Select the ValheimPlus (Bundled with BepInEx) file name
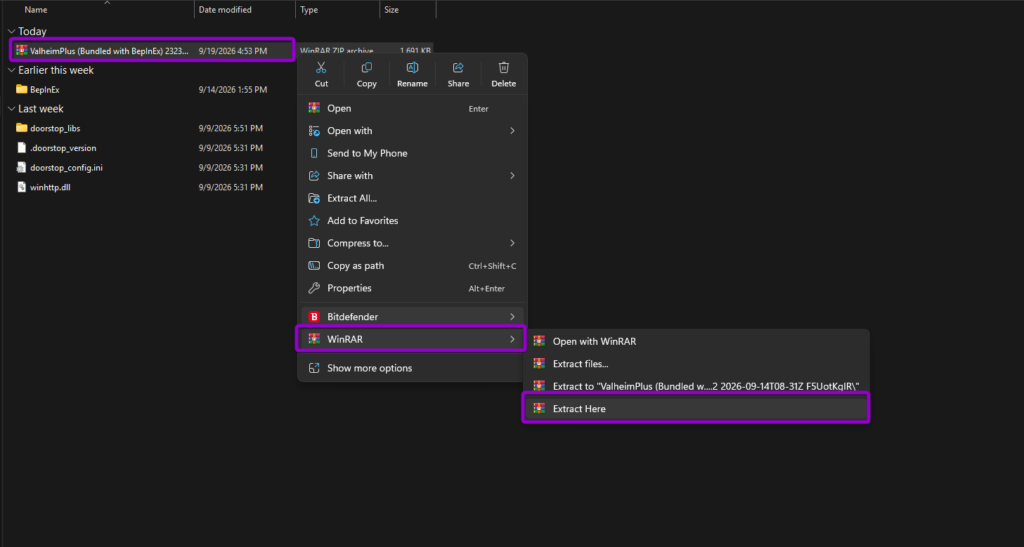The width and height of the screenshot is (1024, 547). 109,51
